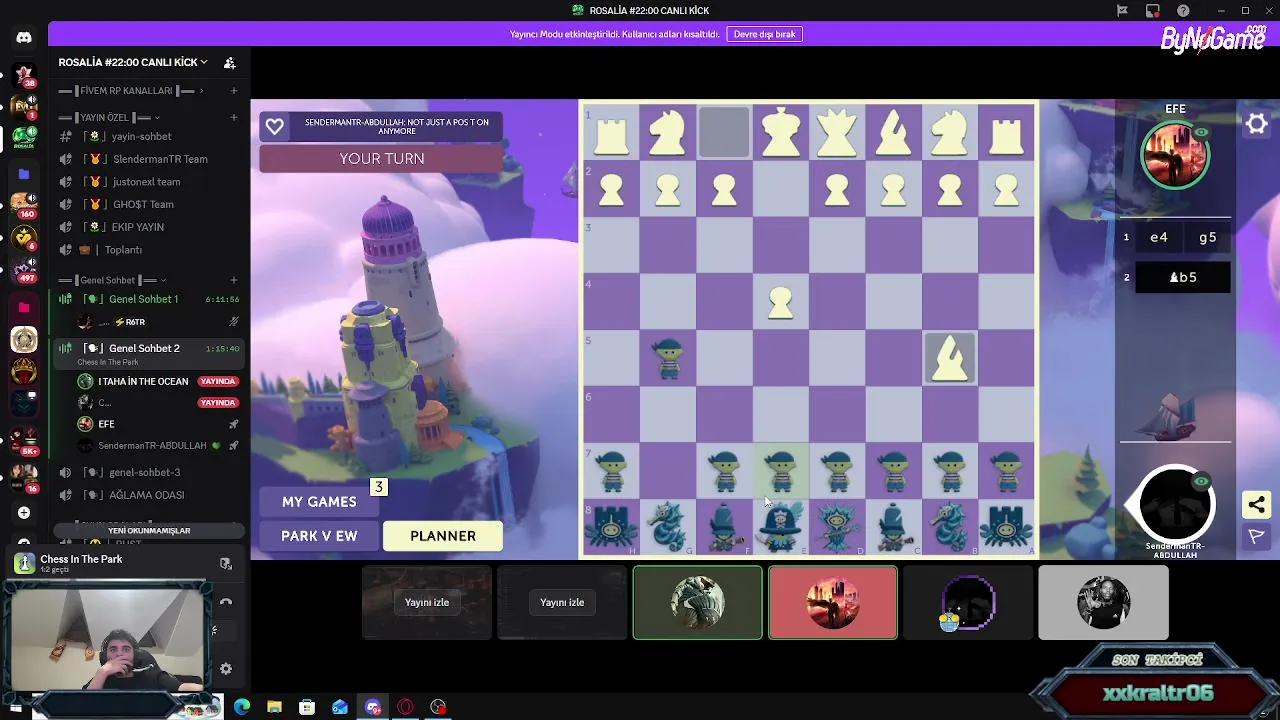This screenshot has height=720, width=1280.
Task: Select the green-bordered participant tile
Action: pos(697,602)
